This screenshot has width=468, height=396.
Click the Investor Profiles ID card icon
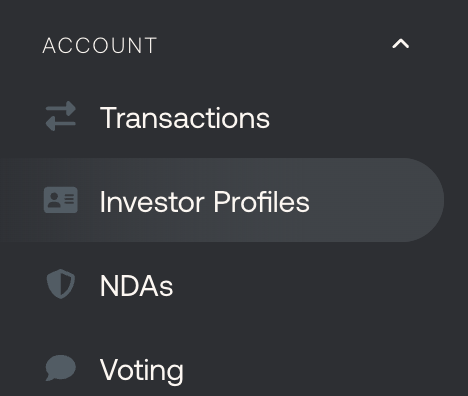pyautogui.click(x=61, y=200)
